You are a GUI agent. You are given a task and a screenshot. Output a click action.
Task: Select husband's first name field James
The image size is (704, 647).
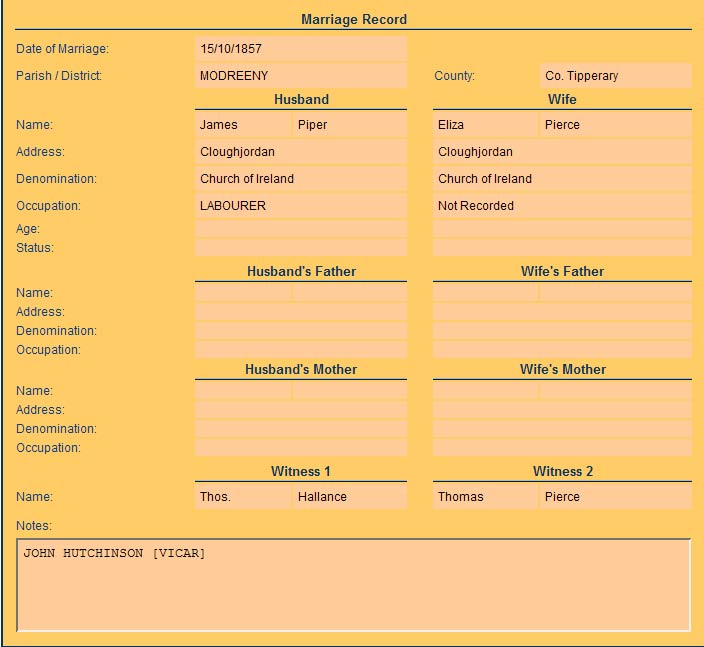(243, 125)
